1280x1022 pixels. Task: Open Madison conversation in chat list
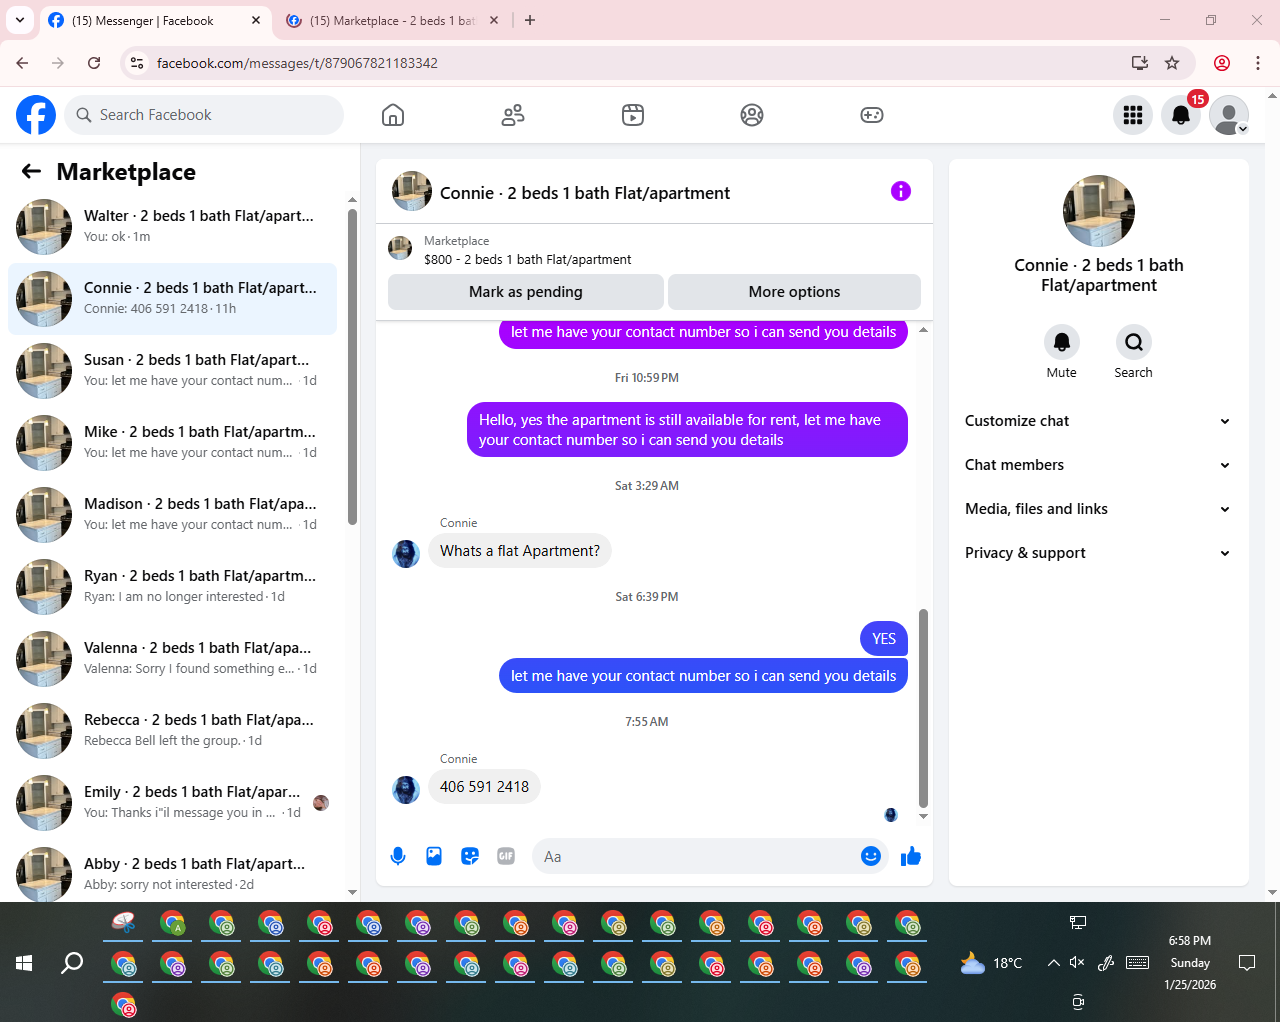172,515
